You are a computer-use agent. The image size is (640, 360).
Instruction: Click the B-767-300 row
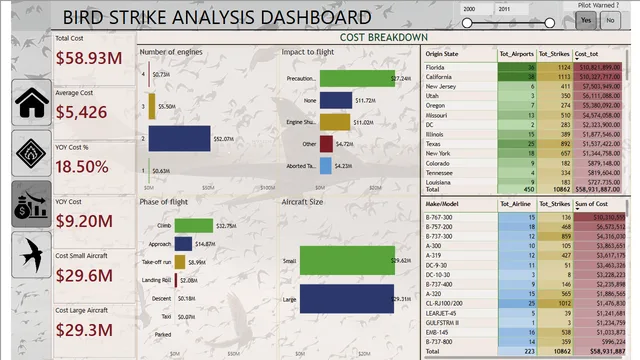click(x=524, y=218)
